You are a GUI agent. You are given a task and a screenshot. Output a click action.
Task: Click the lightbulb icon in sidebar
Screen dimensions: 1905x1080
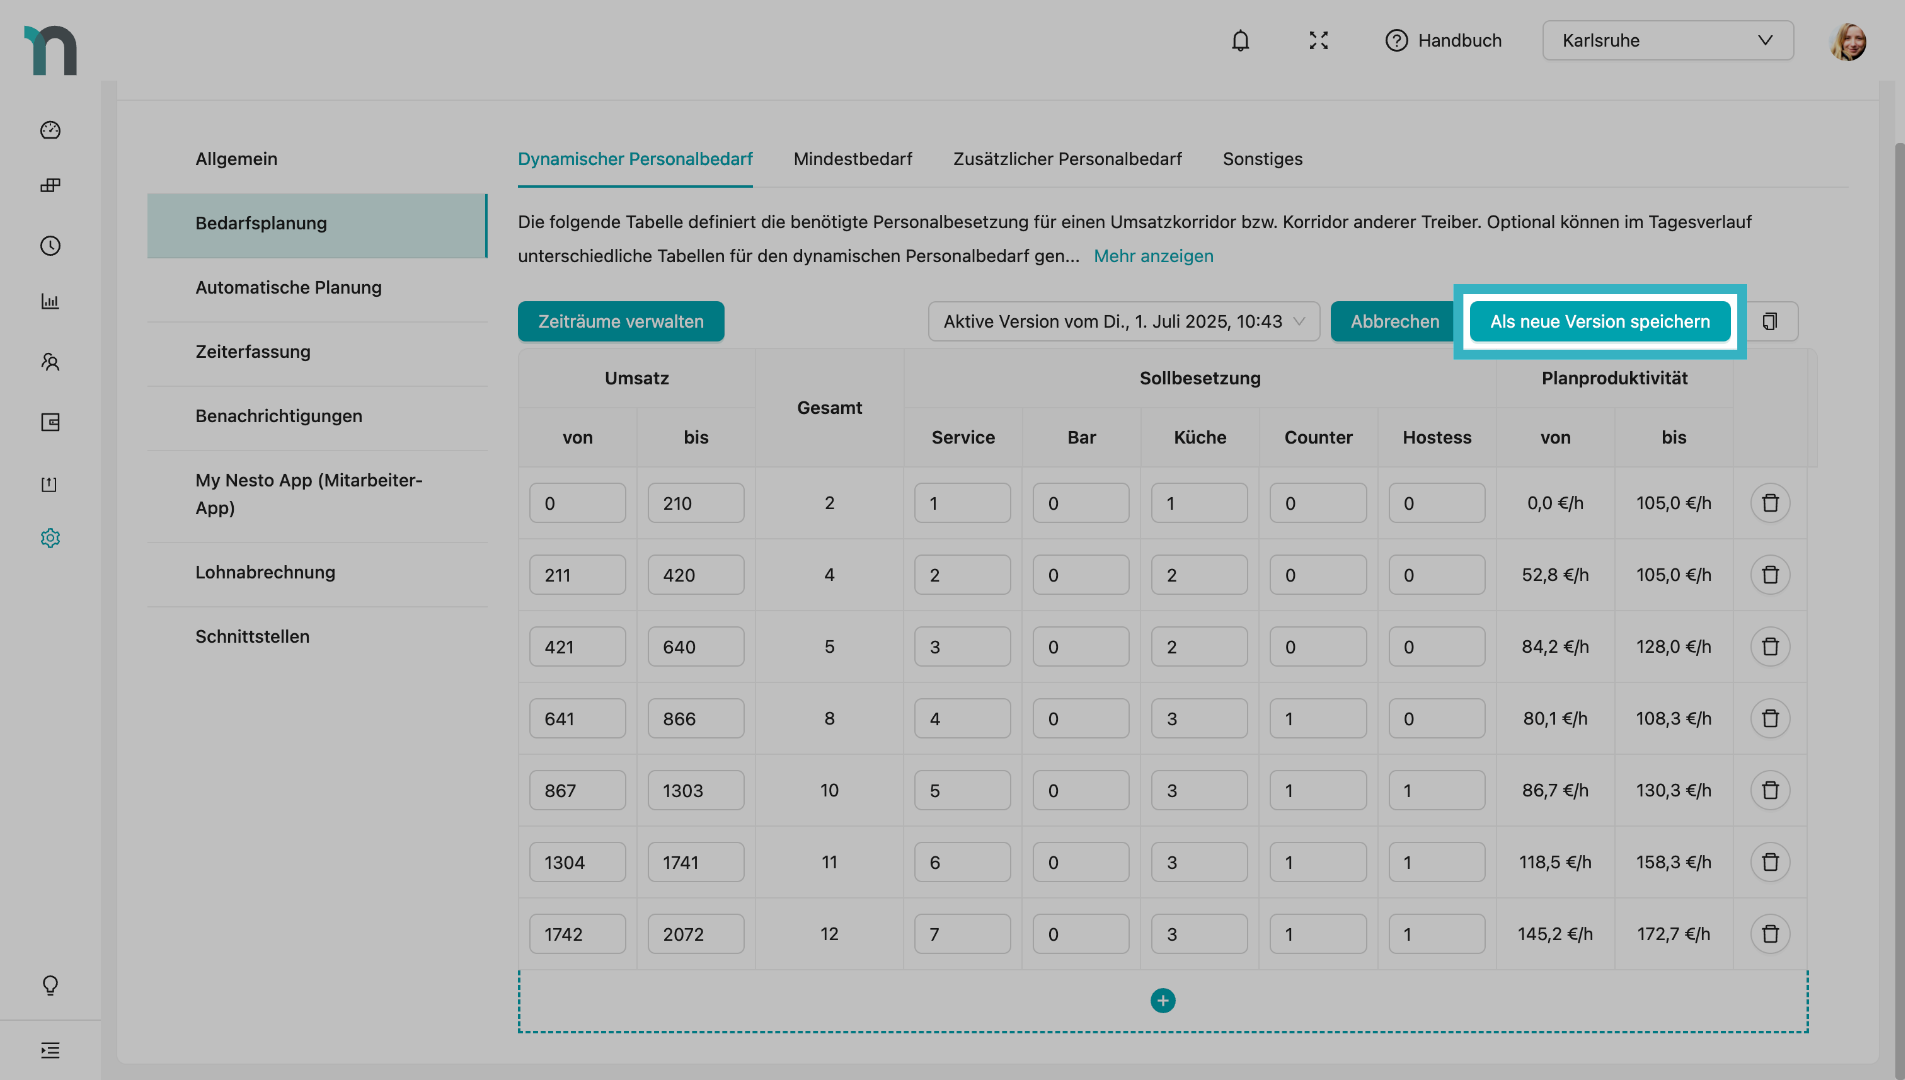coord(50,986)
